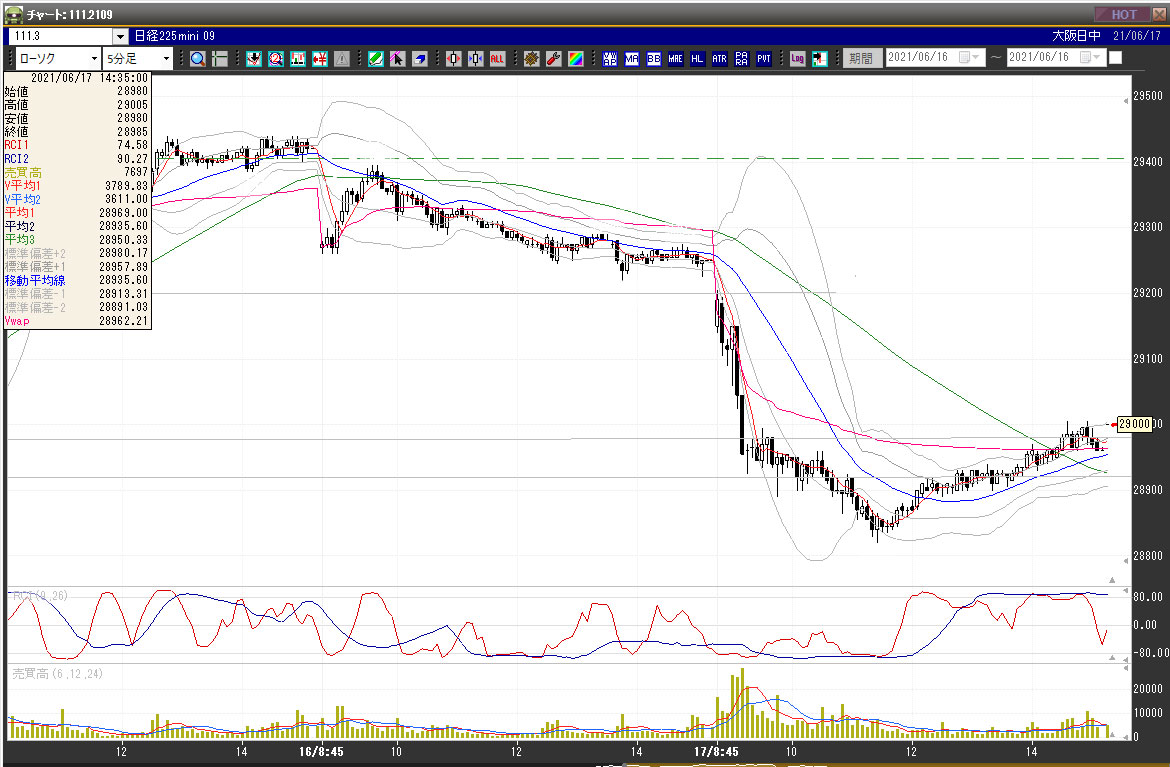Open the 5分足 timeframe dropdown

point(166,58)
